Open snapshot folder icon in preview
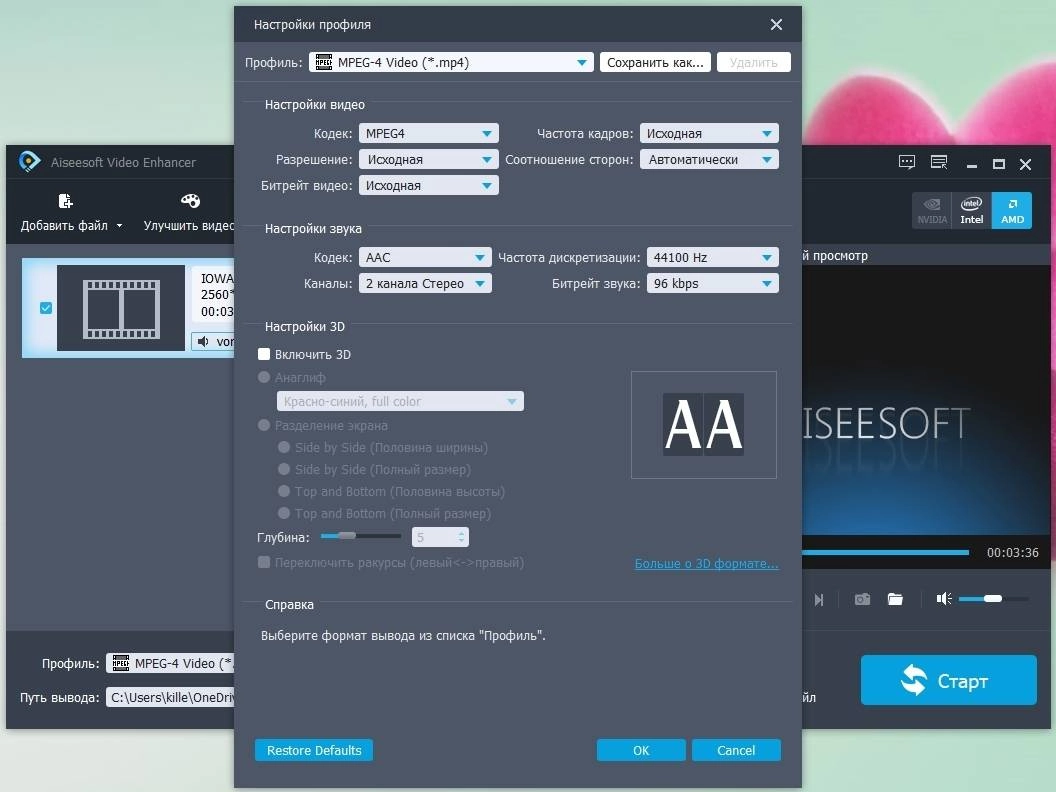 tap(895, 599)
